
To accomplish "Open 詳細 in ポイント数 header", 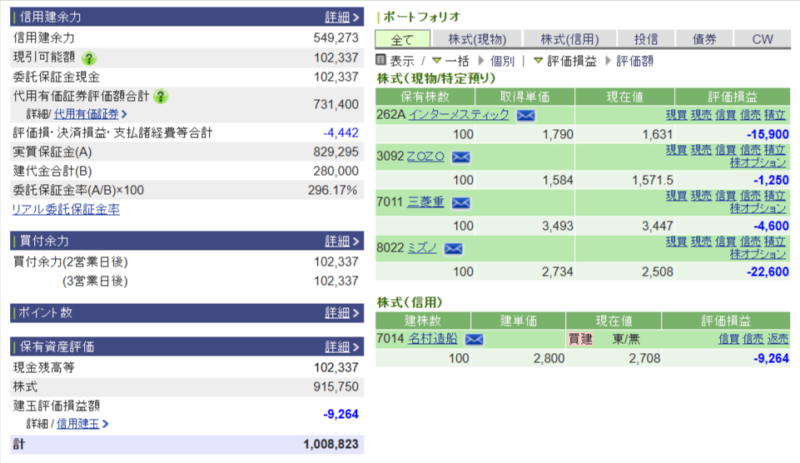I will [x=342, y=312].
